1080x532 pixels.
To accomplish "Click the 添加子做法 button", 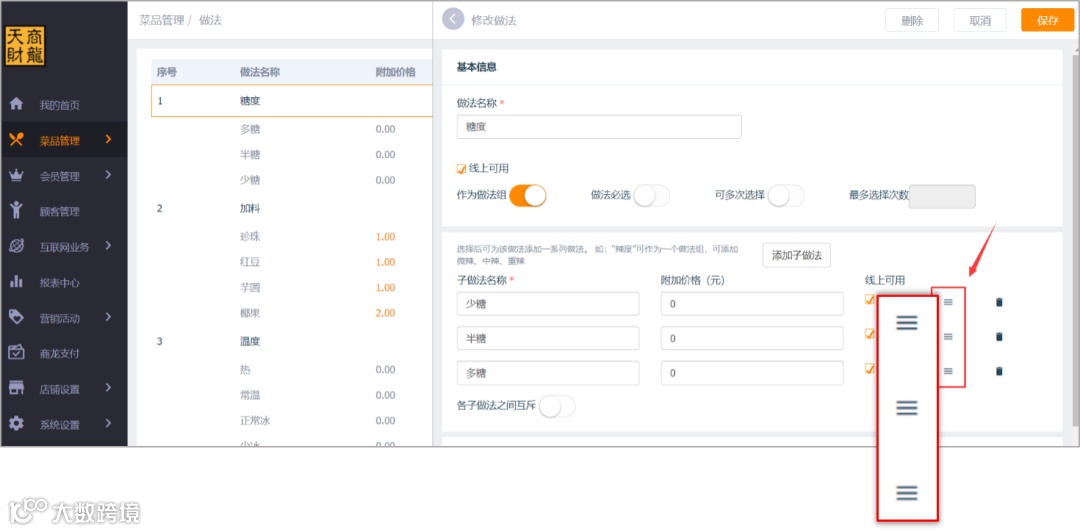I will click(796, 255).
